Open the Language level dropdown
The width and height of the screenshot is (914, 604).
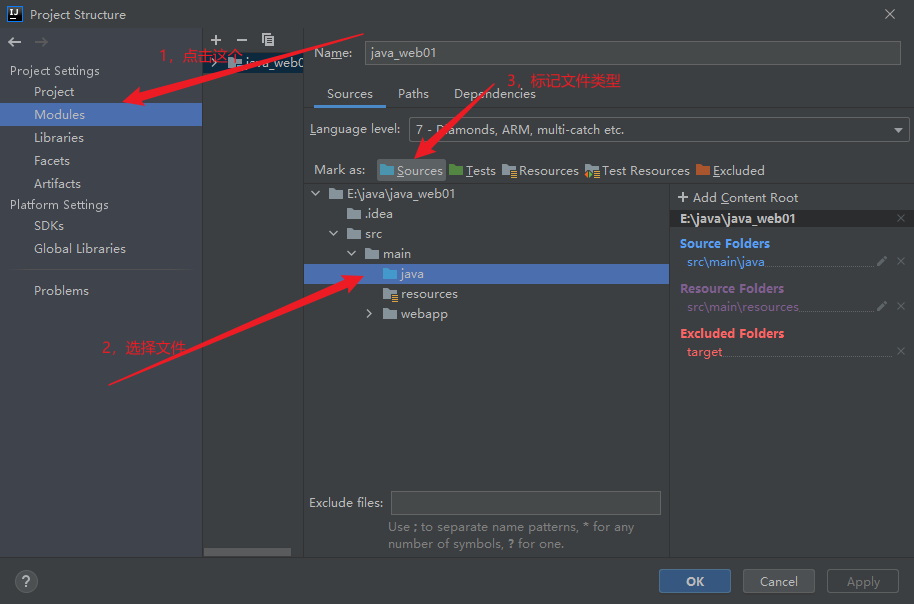coord(659,129)
